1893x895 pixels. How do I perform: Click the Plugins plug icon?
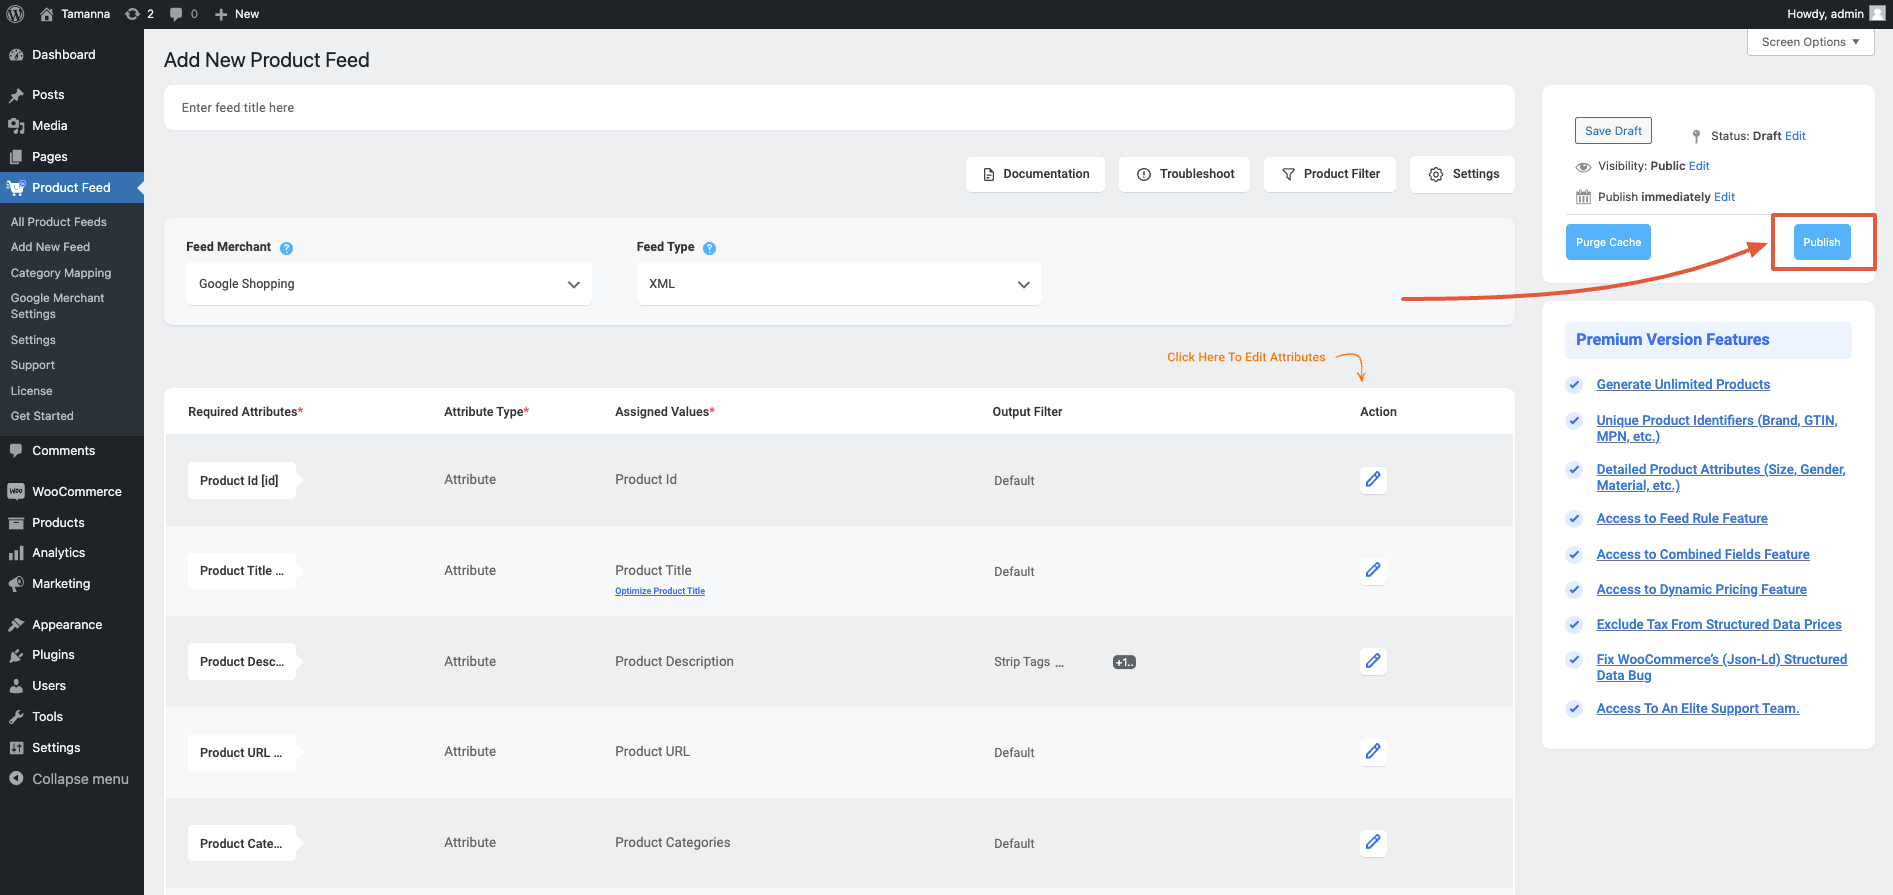click(x=16, y=655)
